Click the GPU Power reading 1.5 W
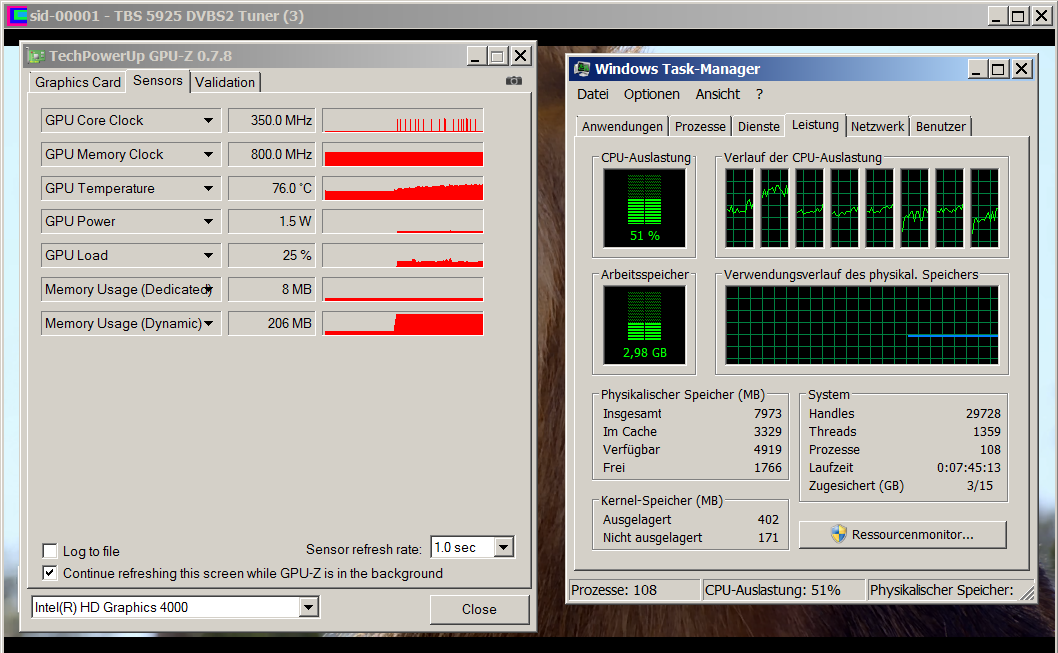 pos(272,221)
